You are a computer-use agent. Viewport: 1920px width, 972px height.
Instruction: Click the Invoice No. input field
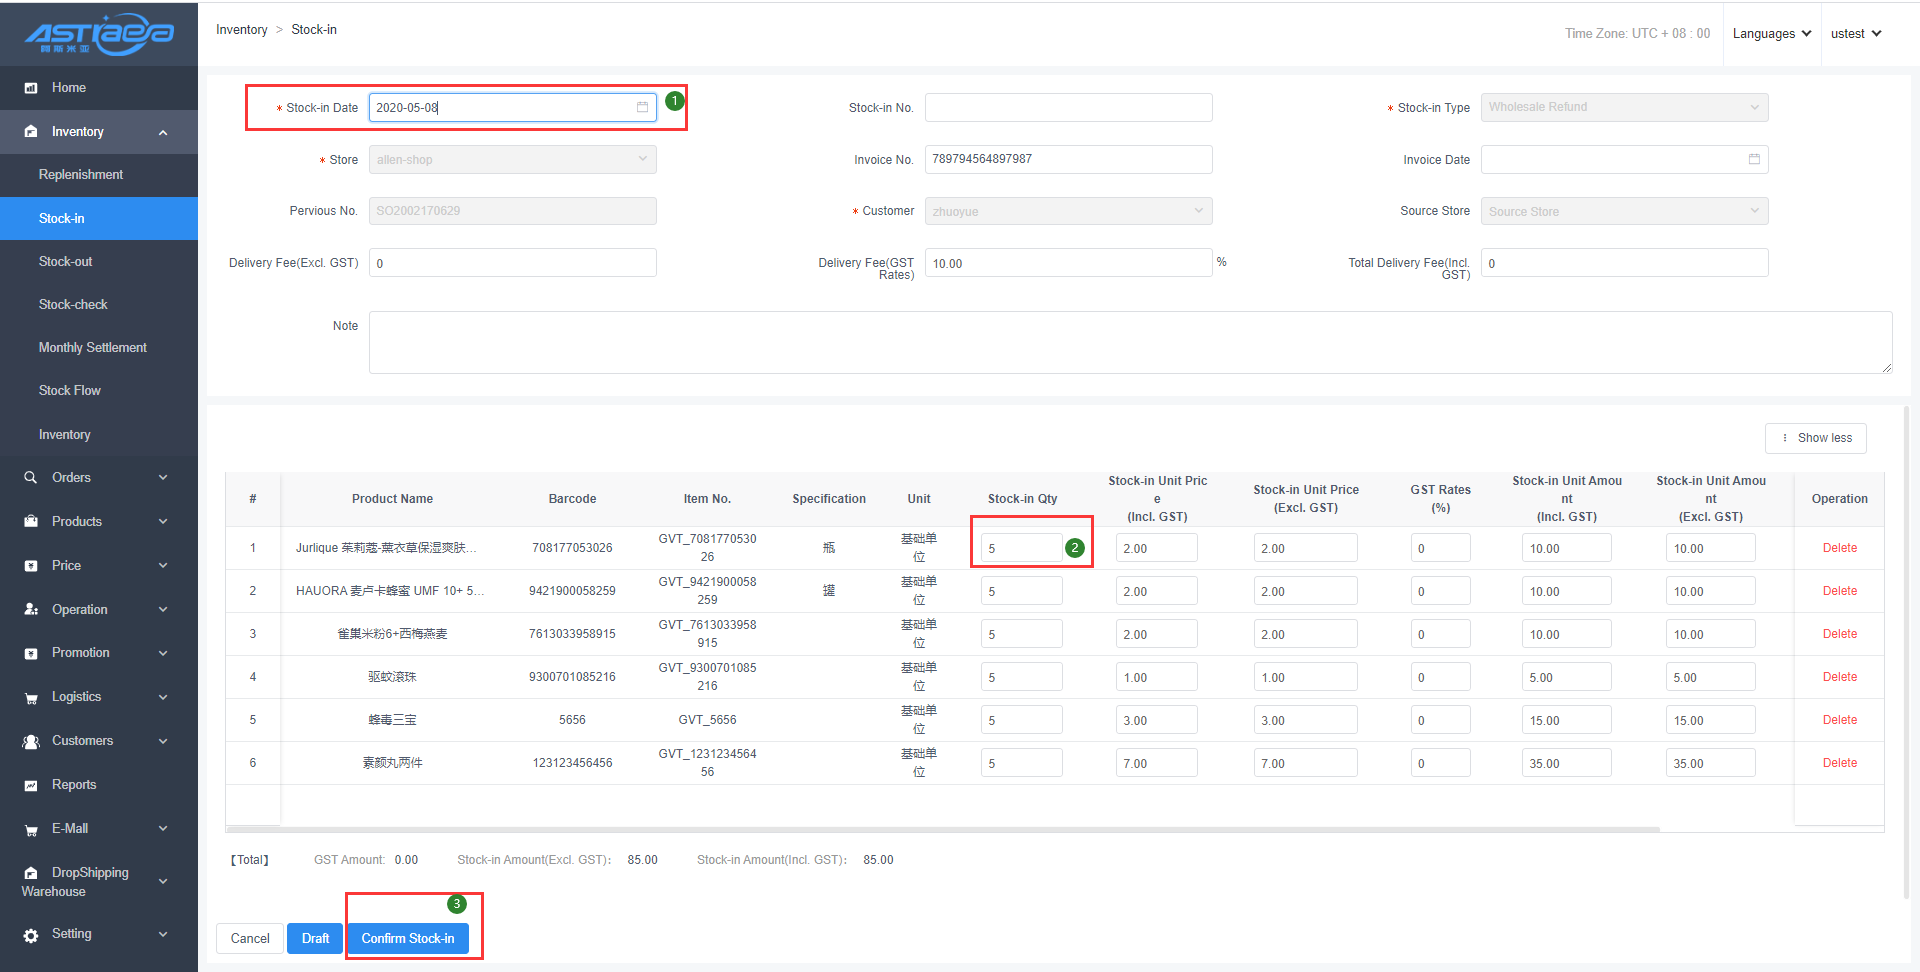click(x=1068, y=159)
